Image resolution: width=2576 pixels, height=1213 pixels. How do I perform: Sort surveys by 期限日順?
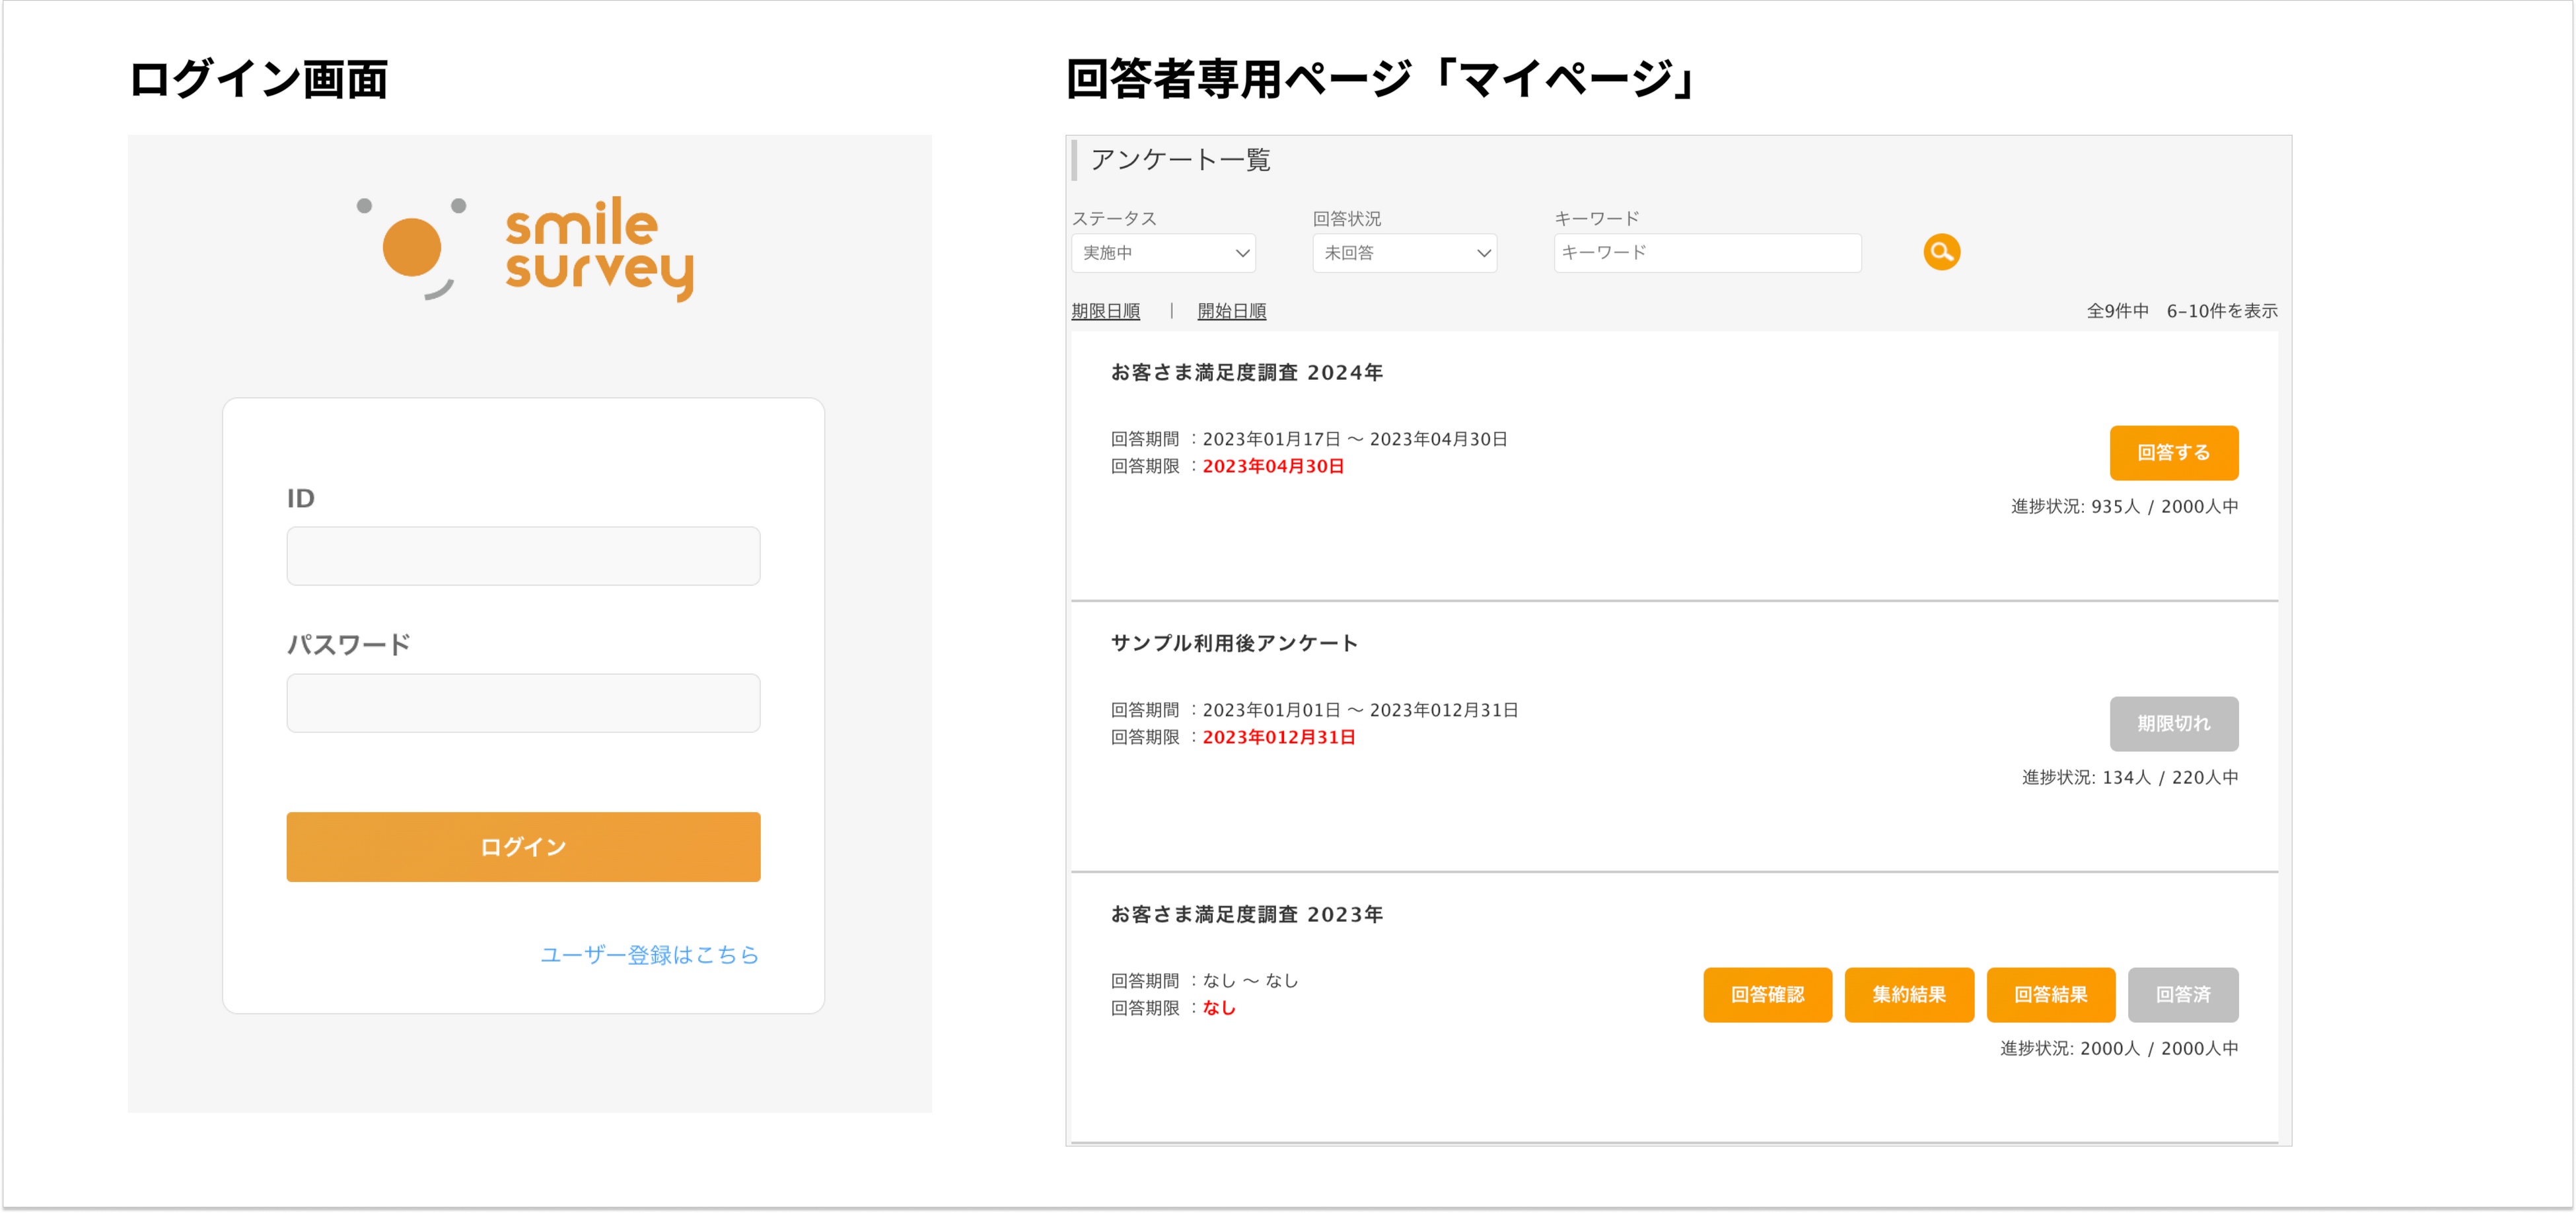1105,311
